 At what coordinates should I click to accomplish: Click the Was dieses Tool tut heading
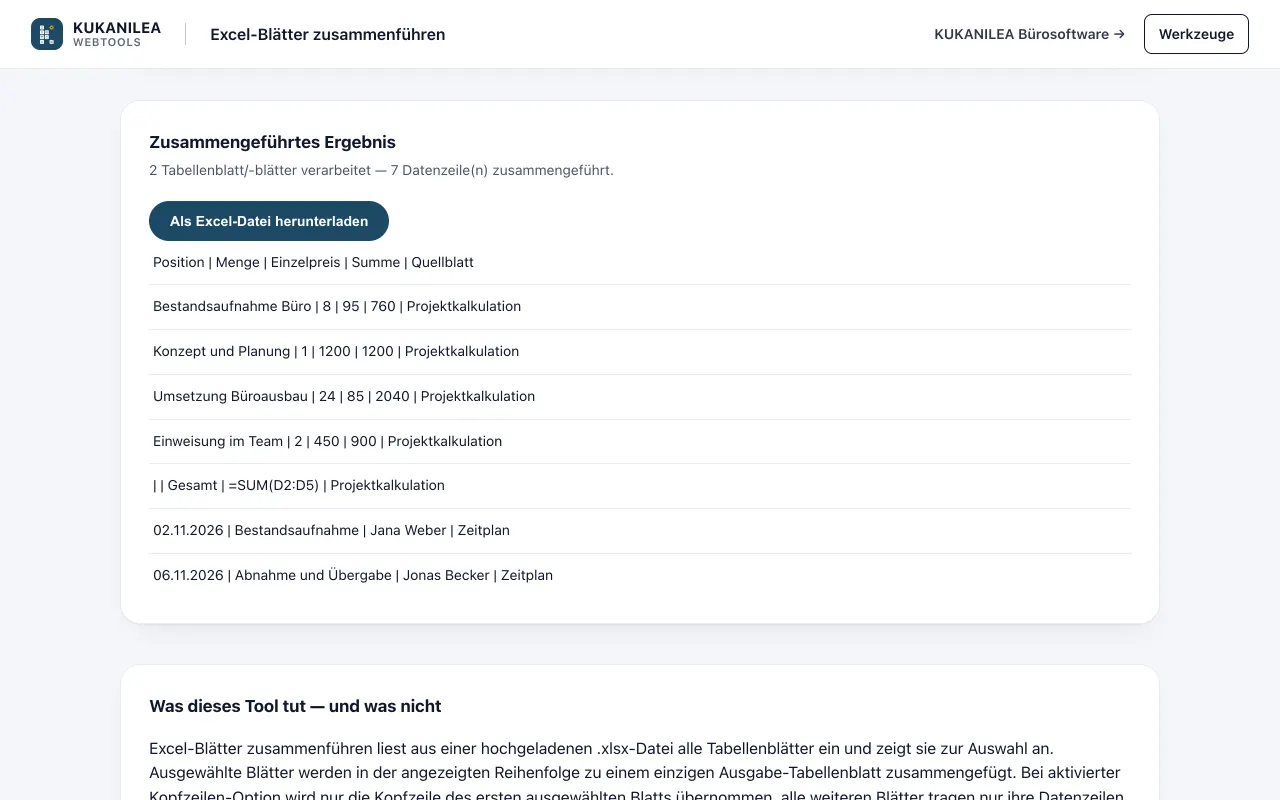tap(295, 706)
